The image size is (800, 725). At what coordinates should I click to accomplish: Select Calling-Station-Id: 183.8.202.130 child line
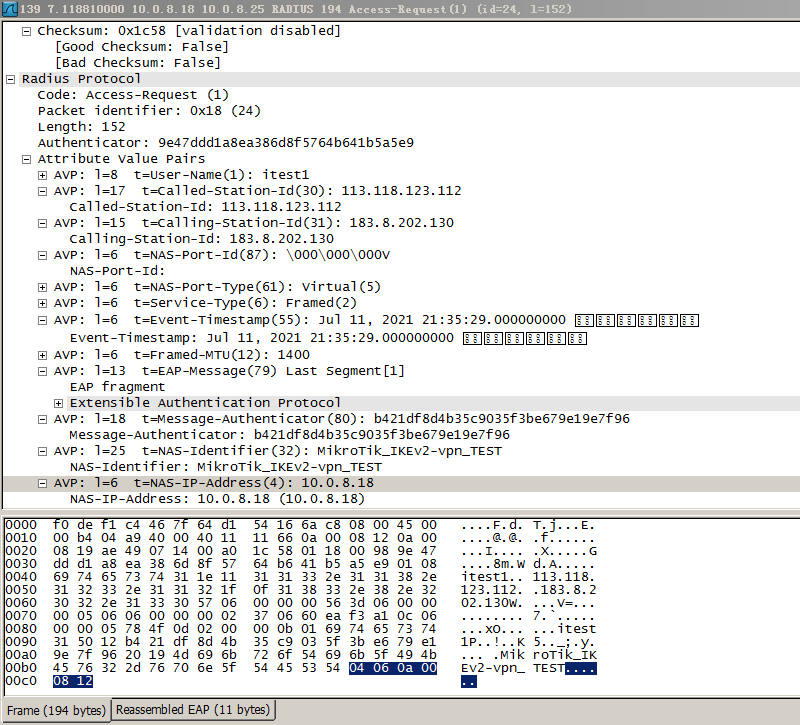202,239
